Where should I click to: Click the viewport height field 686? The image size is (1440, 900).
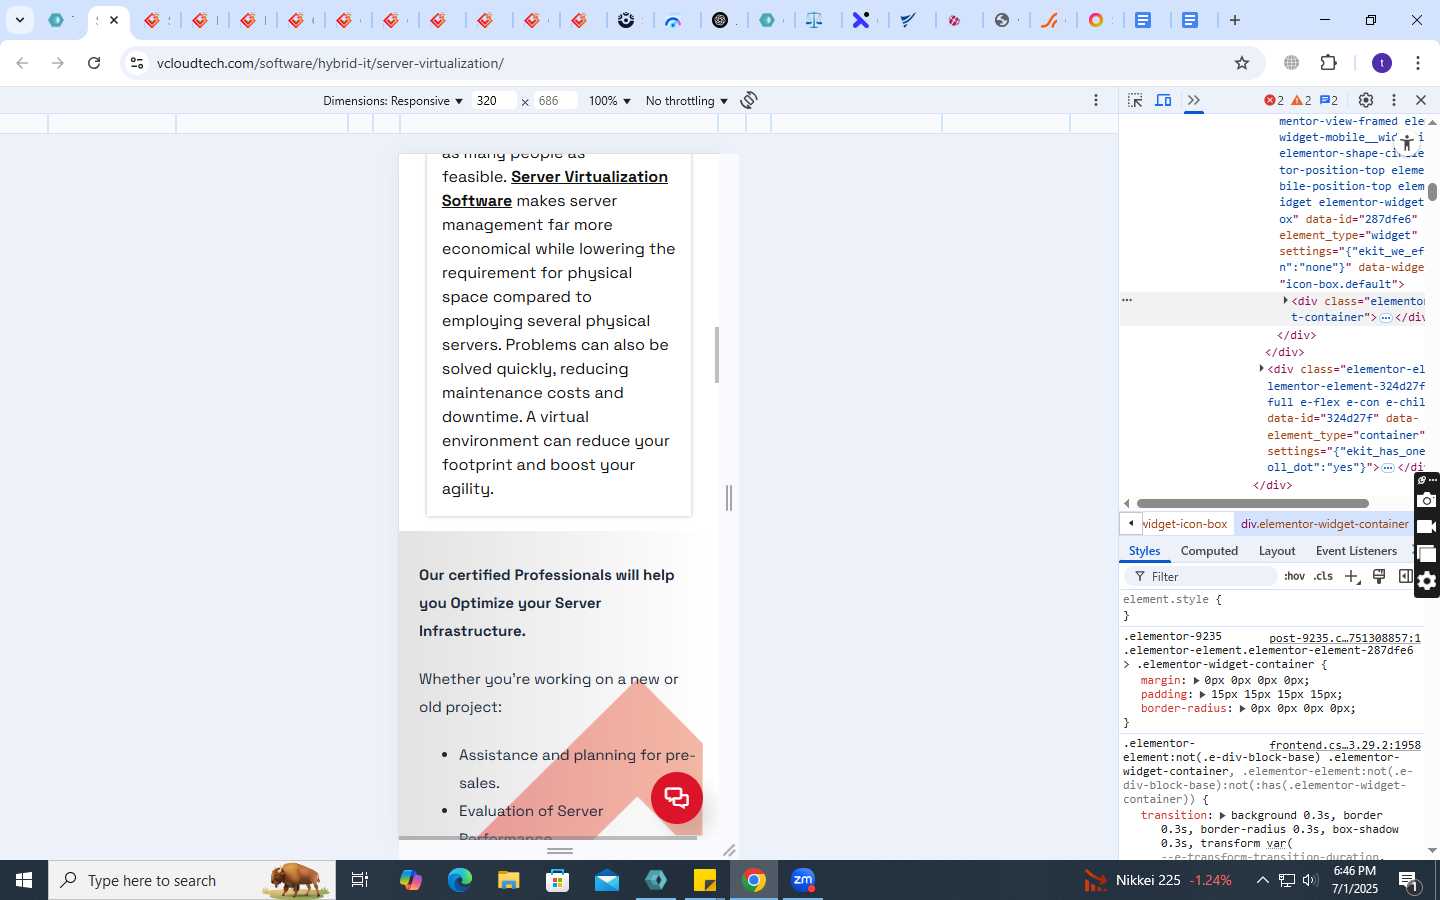(x=556, y=100)
